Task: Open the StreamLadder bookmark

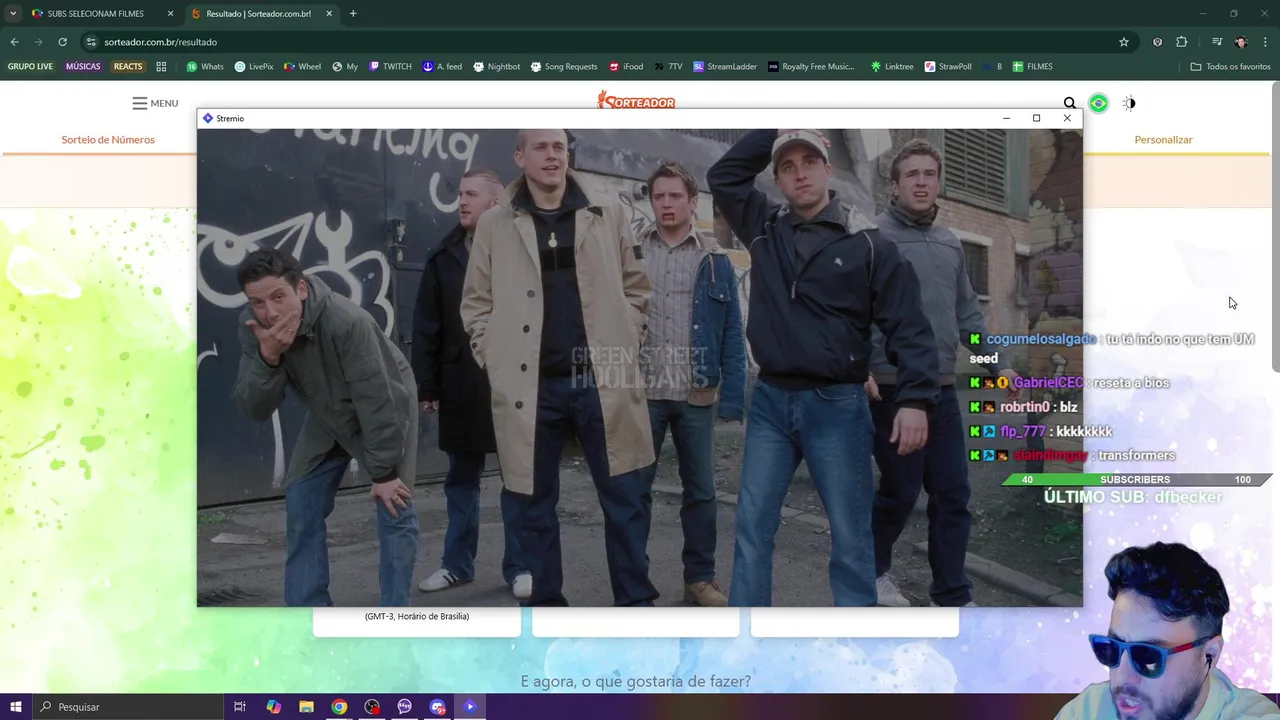Action: pyautogui.click(x=725, y=67)
